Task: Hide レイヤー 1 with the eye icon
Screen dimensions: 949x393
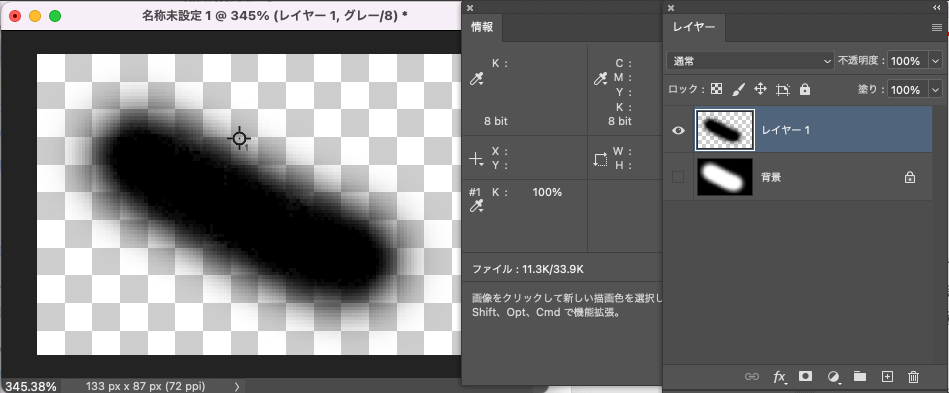Action: (x=678, y=130)
